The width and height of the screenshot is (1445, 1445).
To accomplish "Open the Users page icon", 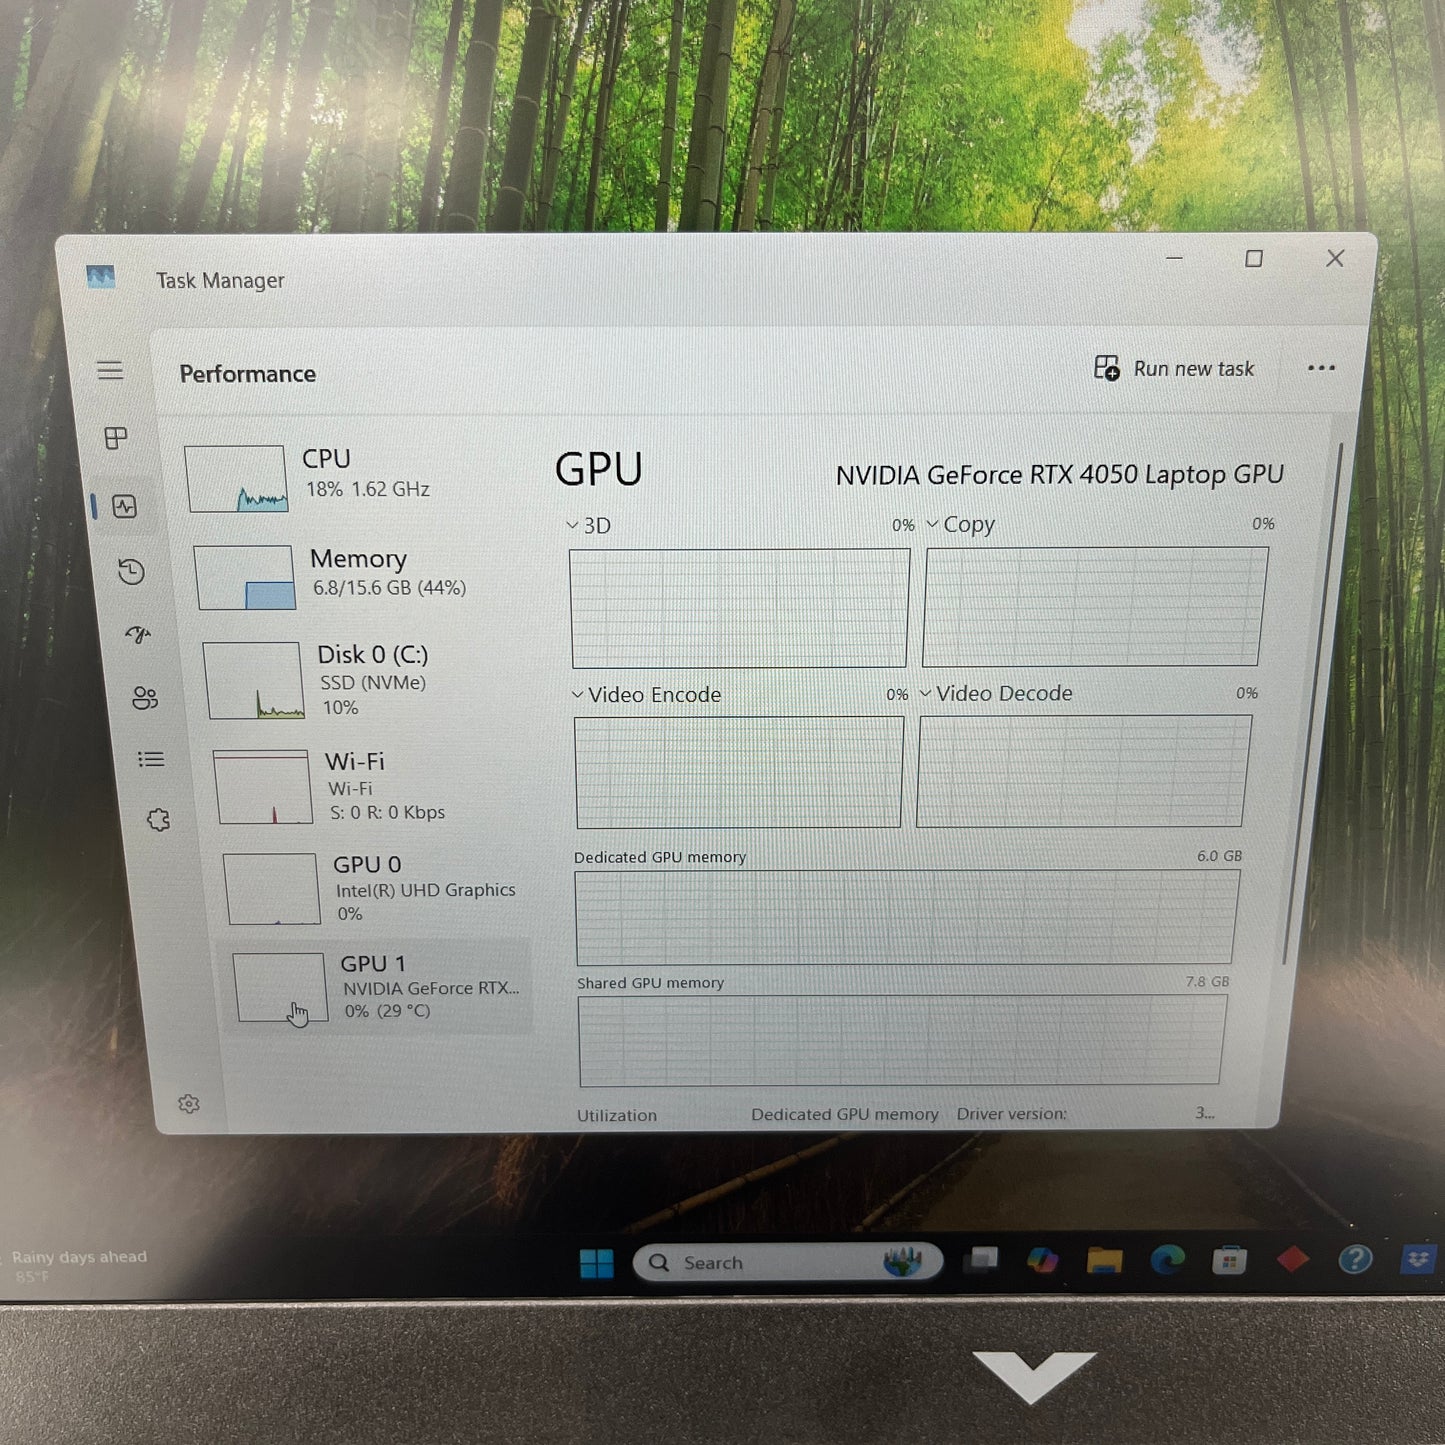I will [x=145, y=698].
